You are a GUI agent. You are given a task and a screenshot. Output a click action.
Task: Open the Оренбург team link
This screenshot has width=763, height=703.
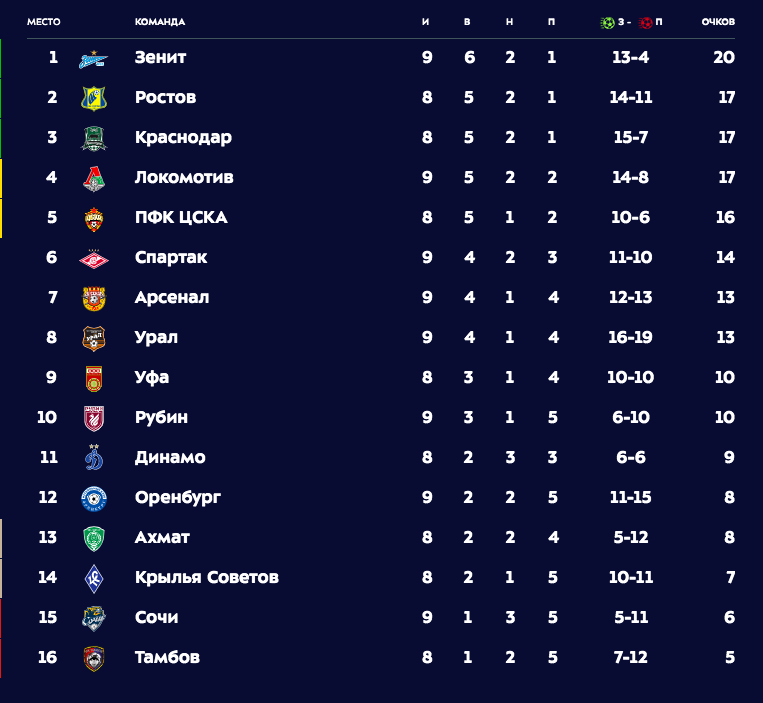coord(178,498)
